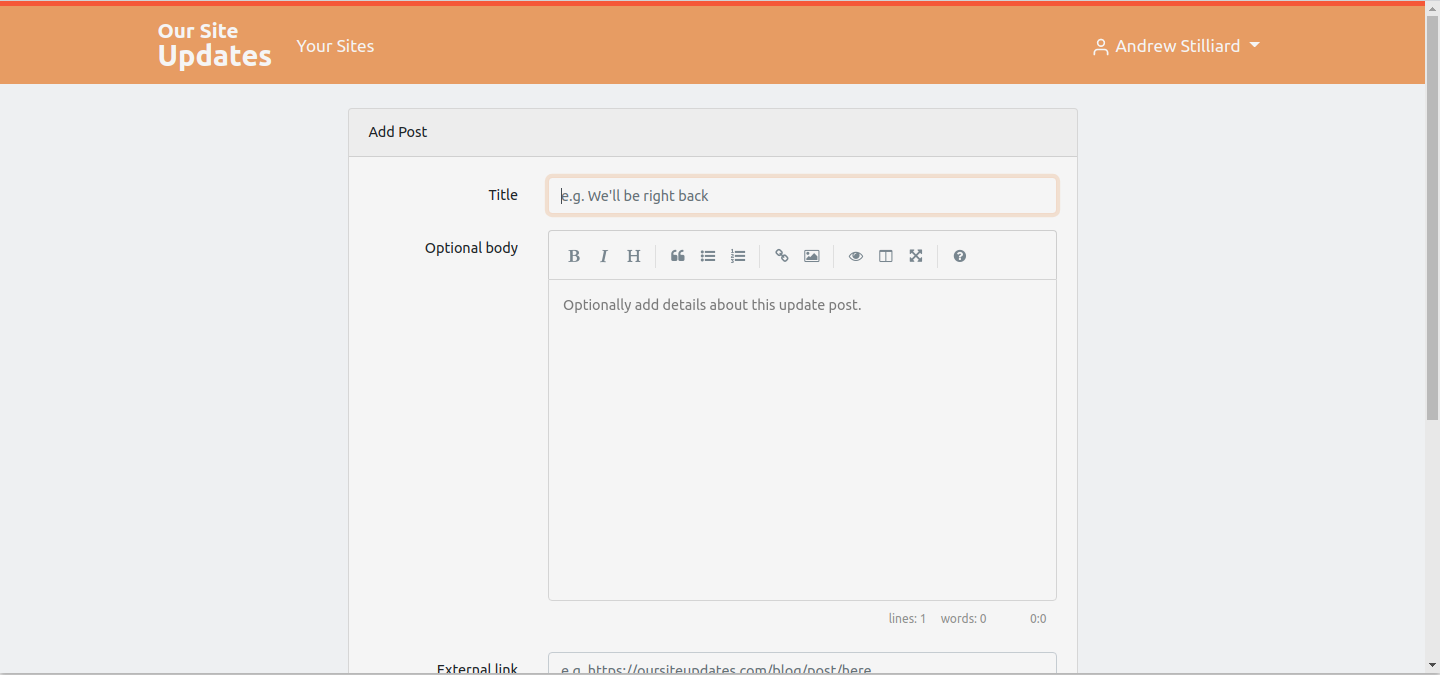Screen dimensions: 1440x675
Task: Insert an image using the picture icon
Action: click(812, 256)
